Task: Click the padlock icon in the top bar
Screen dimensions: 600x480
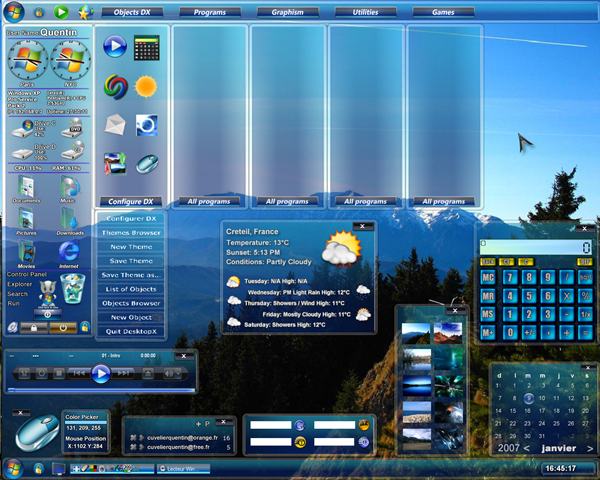Action: coord(39,12)
